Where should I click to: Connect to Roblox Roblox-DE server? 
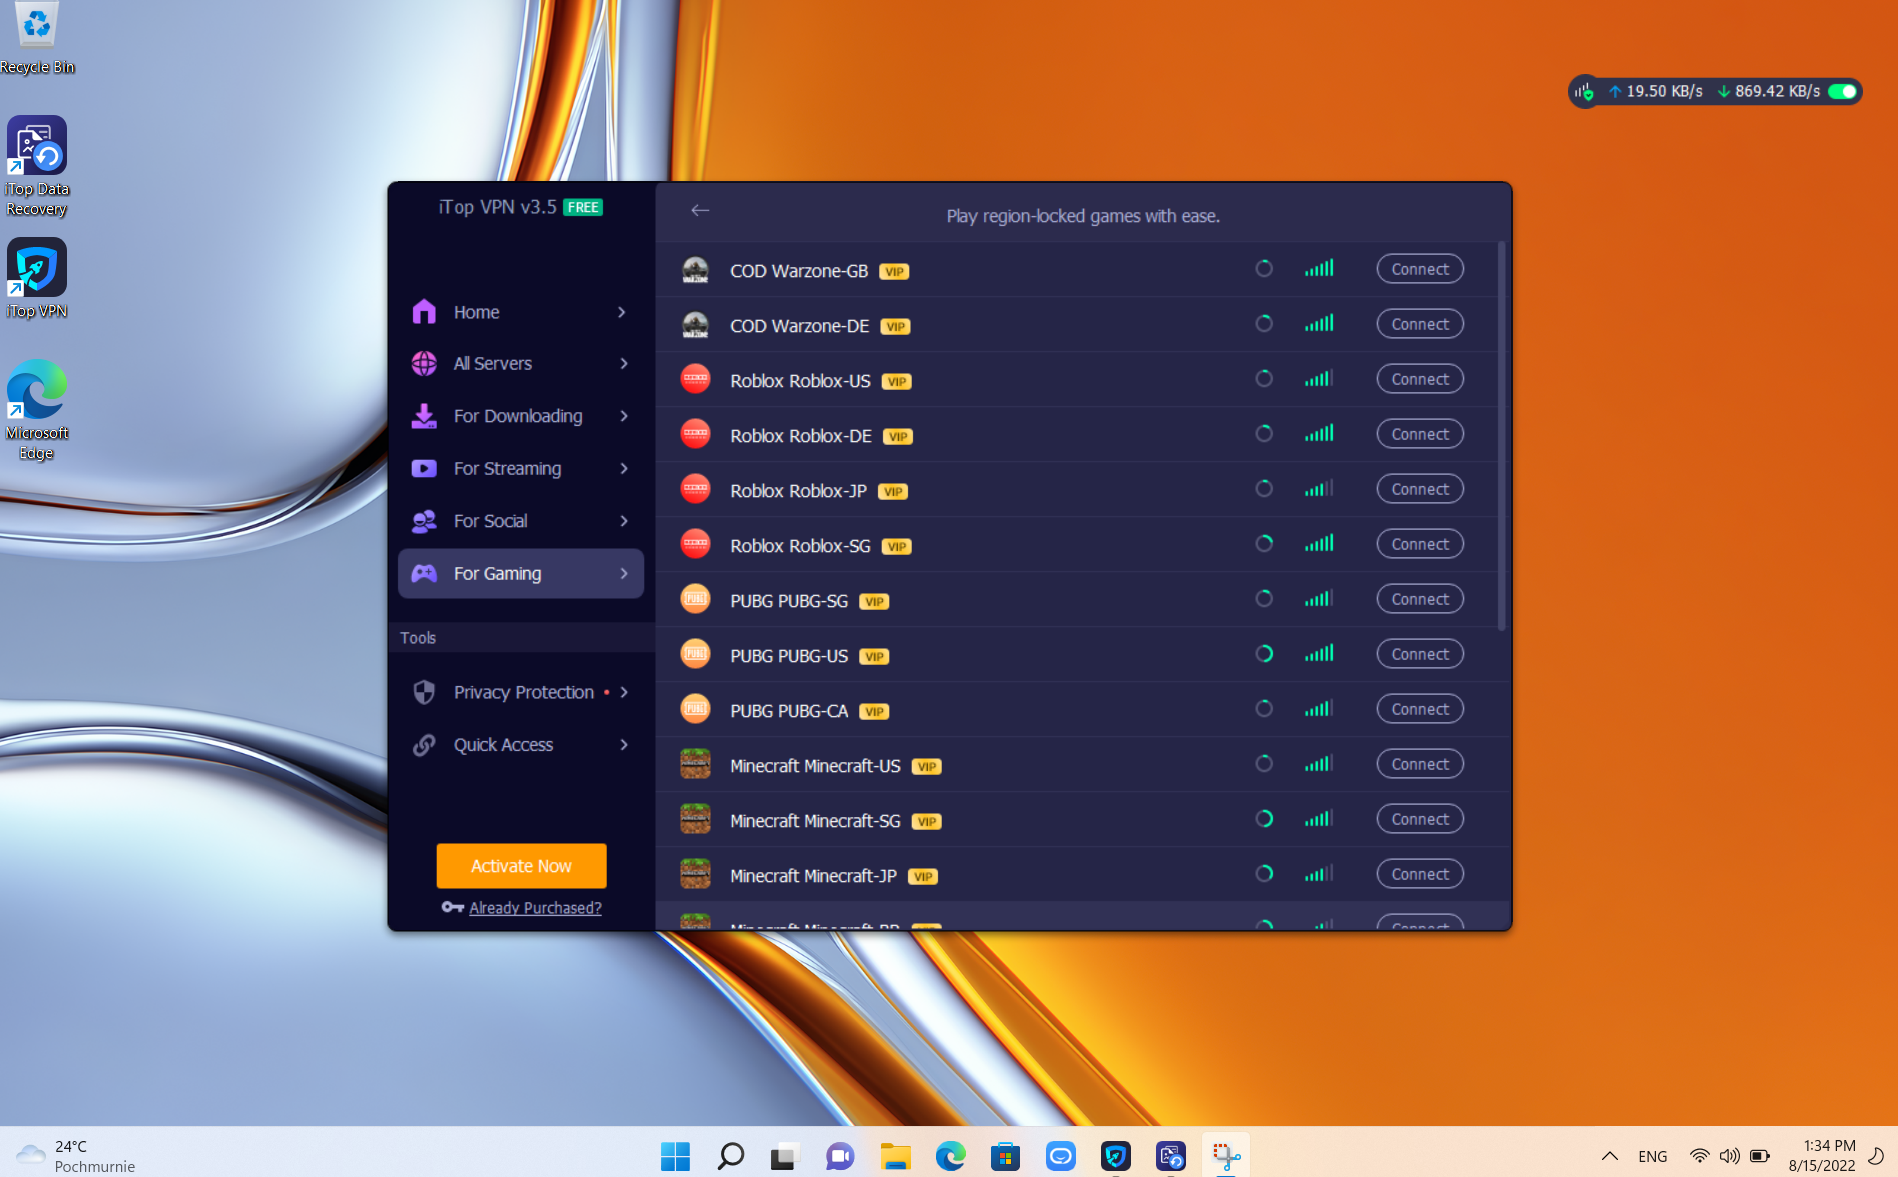[1420, 434]
